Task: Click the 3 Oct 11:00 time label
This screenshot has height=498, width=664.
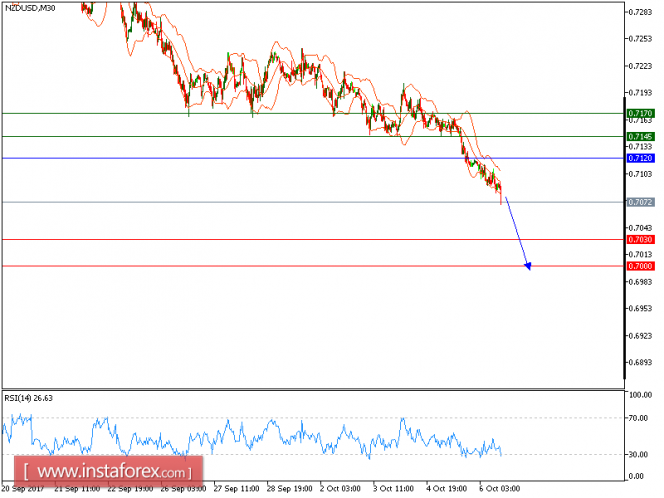Action: coord(393,489)
